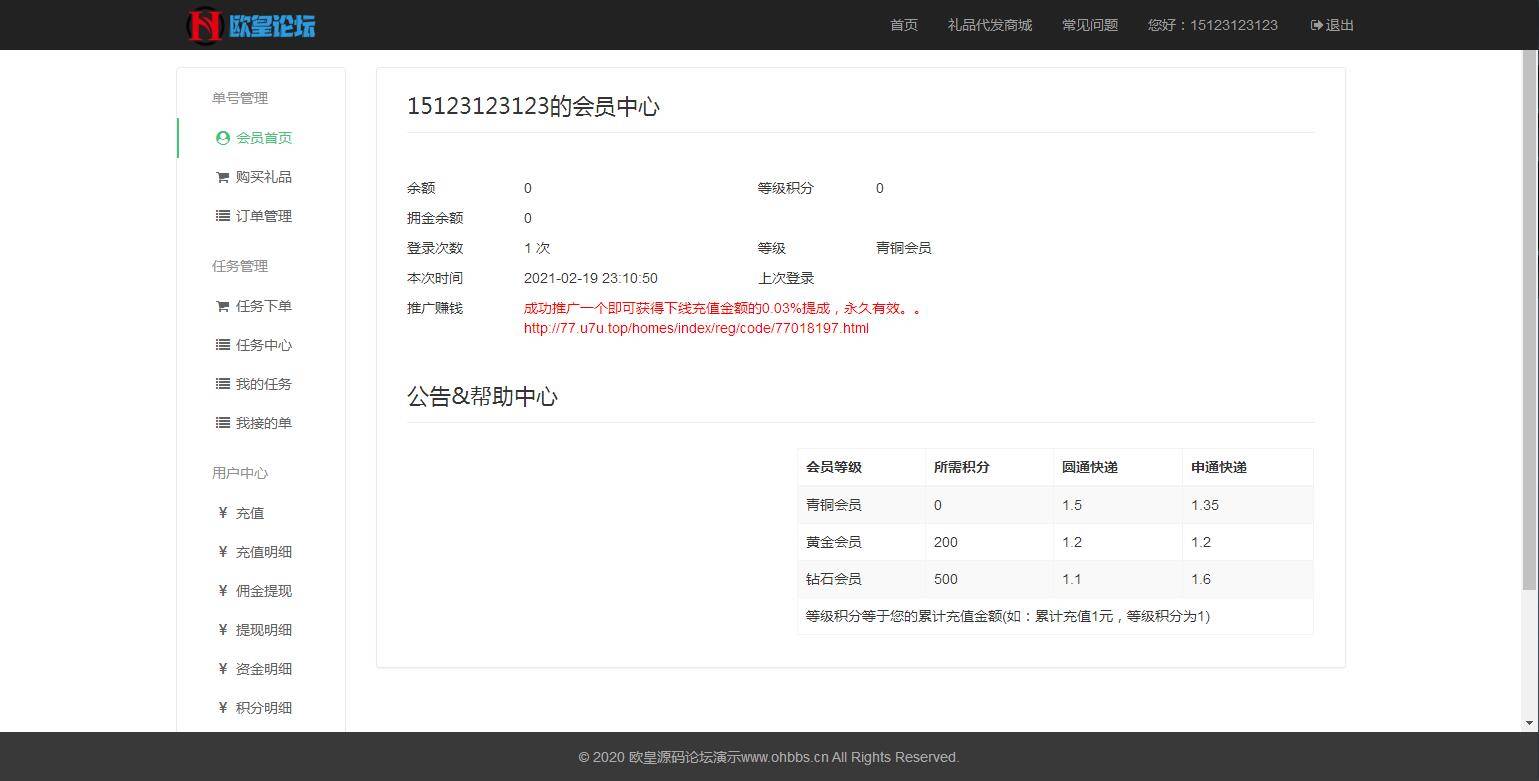Screen dimensions: 1539x781
Task: Select 资金明细 under 用户中心
Action: tap(264, 669)
